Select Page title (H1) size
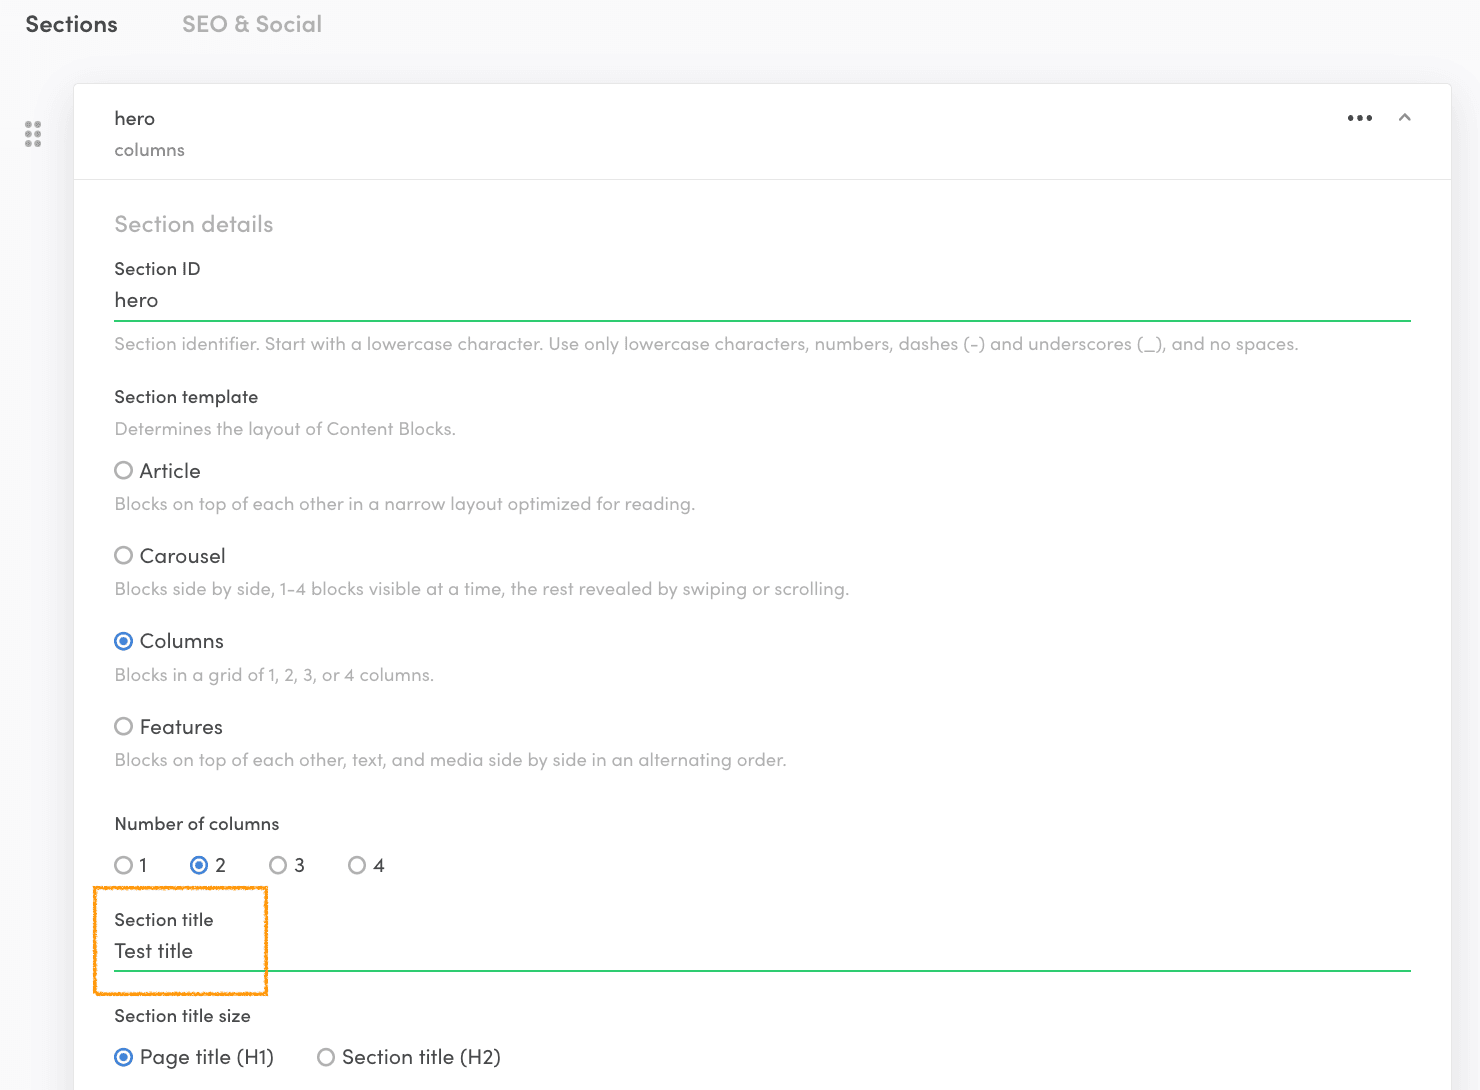Screen dimensions: 1480x1090 [x=124, y=1058]
